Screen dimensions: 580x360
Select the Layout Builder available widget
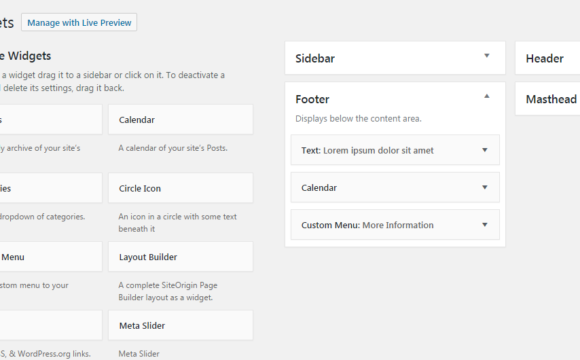point(181,257)
